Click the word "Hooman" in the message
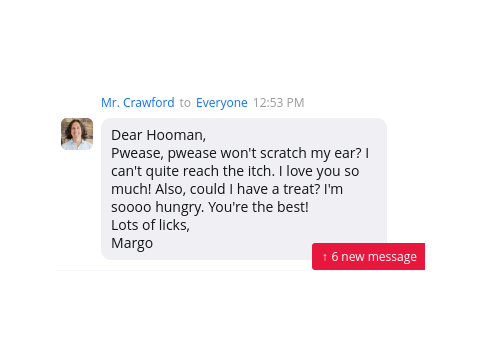480x360 pixels. click(x=176, y=135)
